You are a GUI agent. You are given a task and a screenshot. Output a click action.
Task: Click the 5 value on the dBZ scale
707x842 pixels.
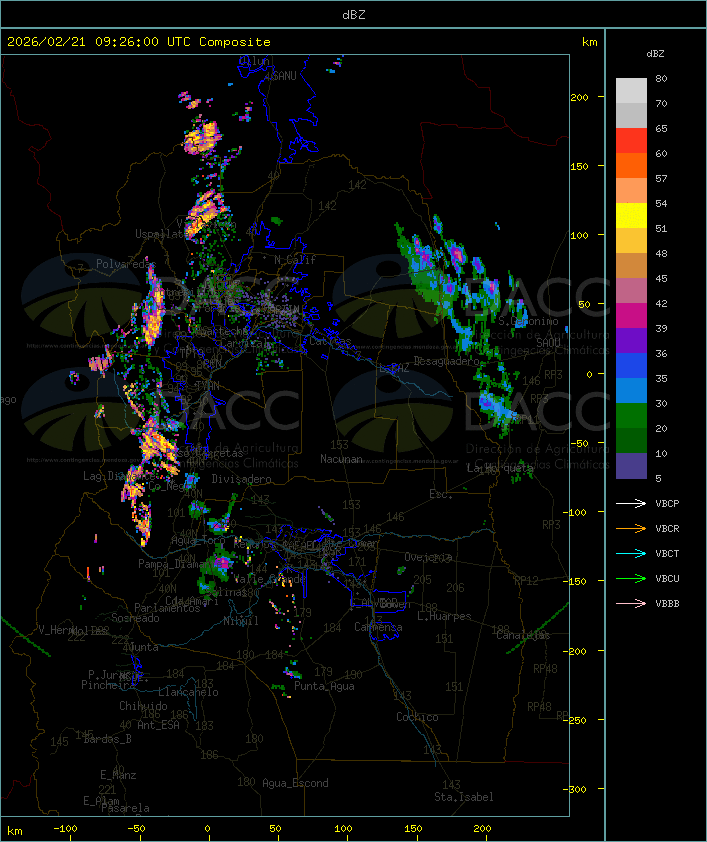coord(658,478)
